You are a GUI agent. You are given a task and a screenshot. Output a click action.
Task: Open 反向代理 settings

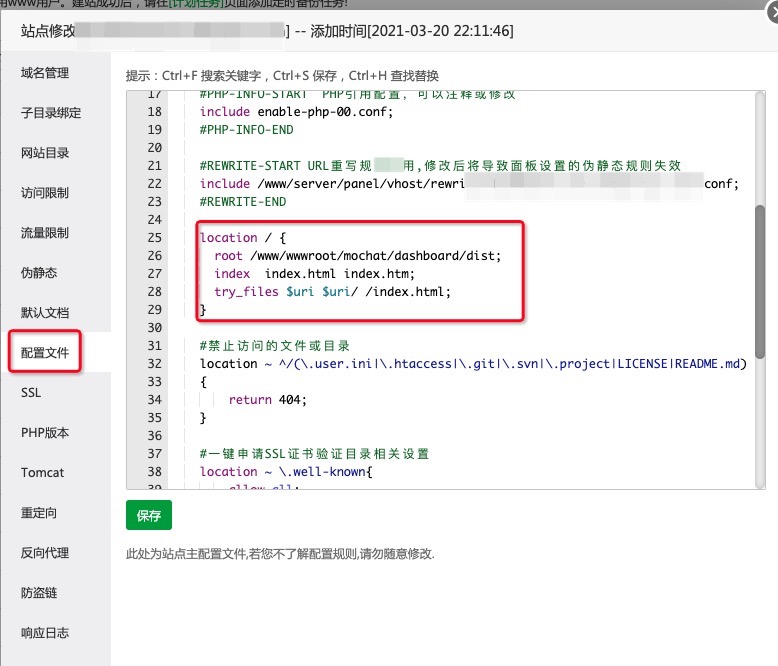pos(45,553)
